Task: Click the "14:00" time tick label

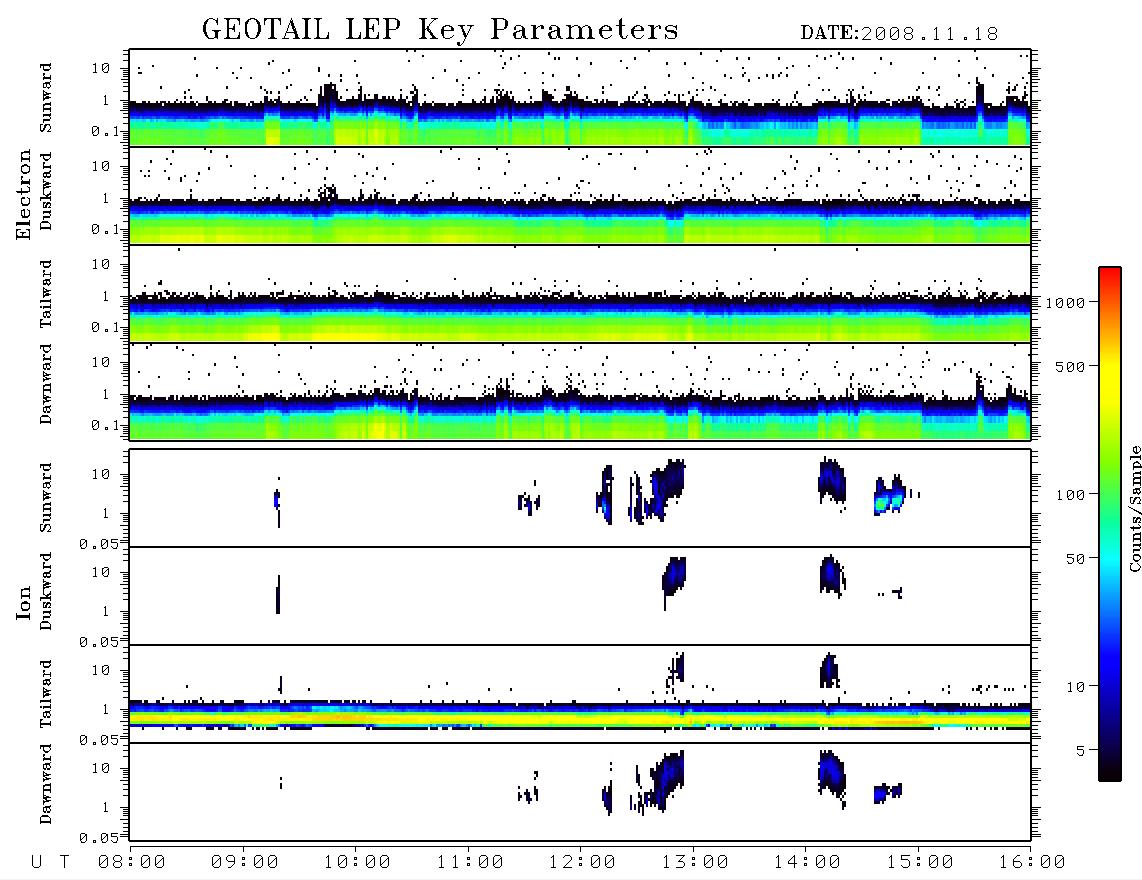Action: pos(807,862)
